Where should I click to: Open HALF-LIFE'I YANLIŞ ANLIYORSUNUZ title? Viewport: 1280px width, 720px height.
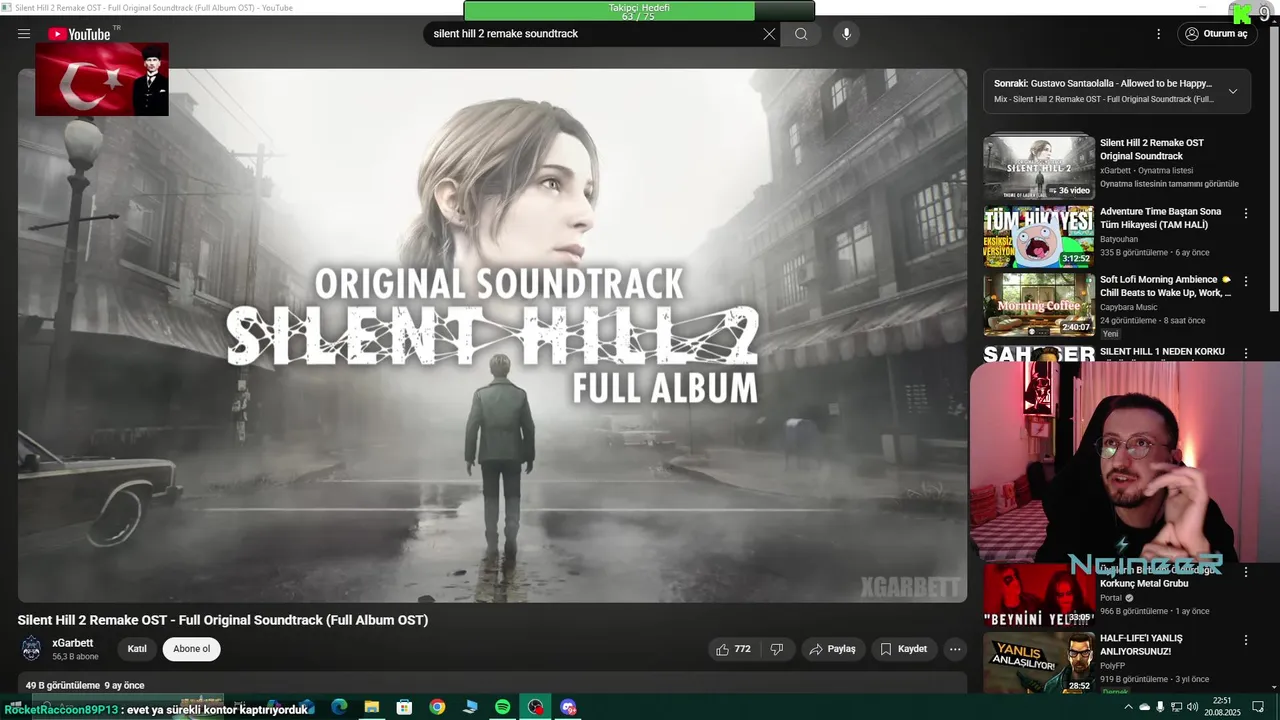[1141, 645]
